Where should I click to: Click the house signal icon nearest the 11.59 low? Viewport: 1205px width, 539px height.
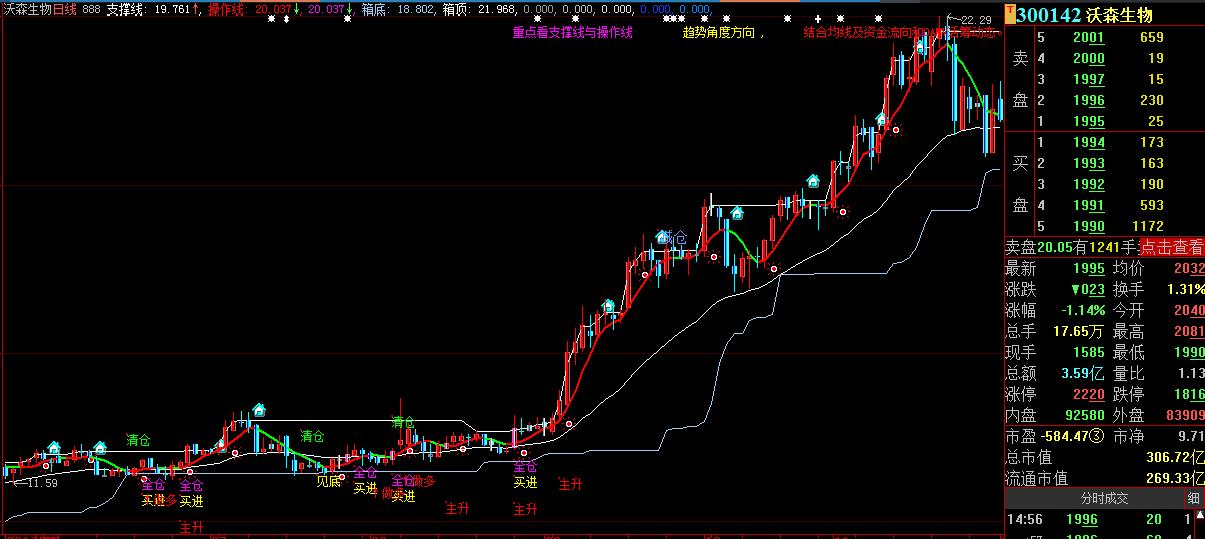[54, 446]
